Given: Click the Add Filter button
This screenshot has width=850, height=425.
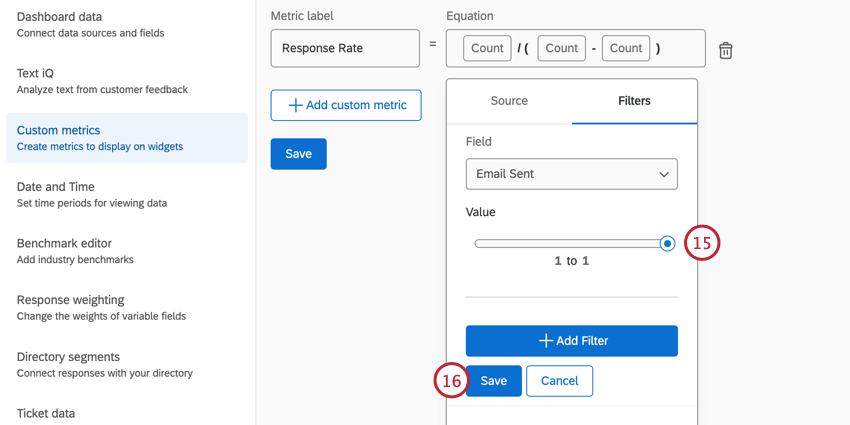Looking at the screenshot, I should point(571,341).
